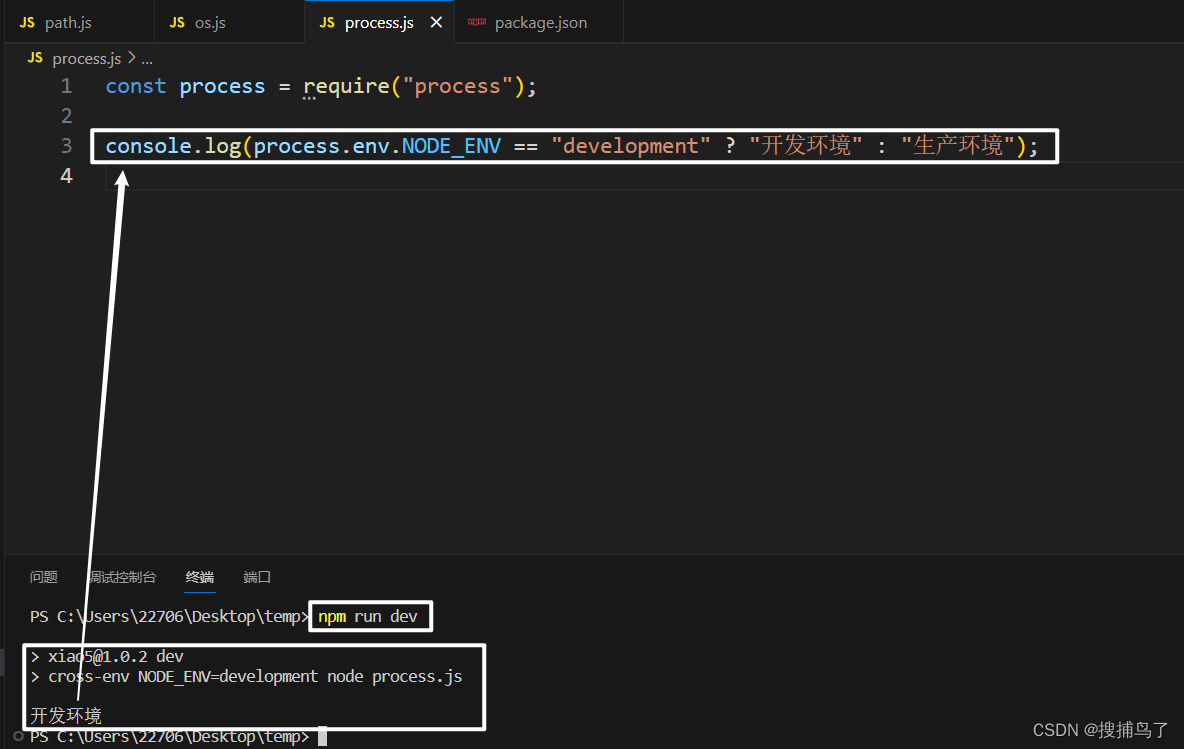The width and height of the screenshot is (1184, 749).
Task: Switch to the os.js tab
Action: tap(230, 23)
